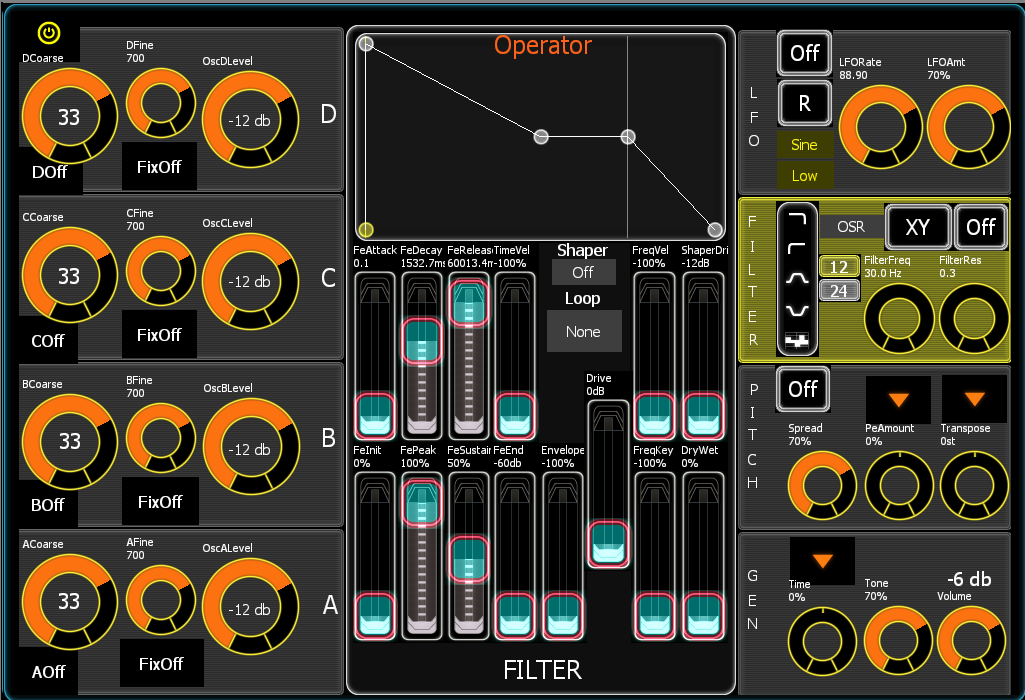
Task: Select the bottom vowel filter type icon
Action: pyautogui.click(x=797, y=340)
